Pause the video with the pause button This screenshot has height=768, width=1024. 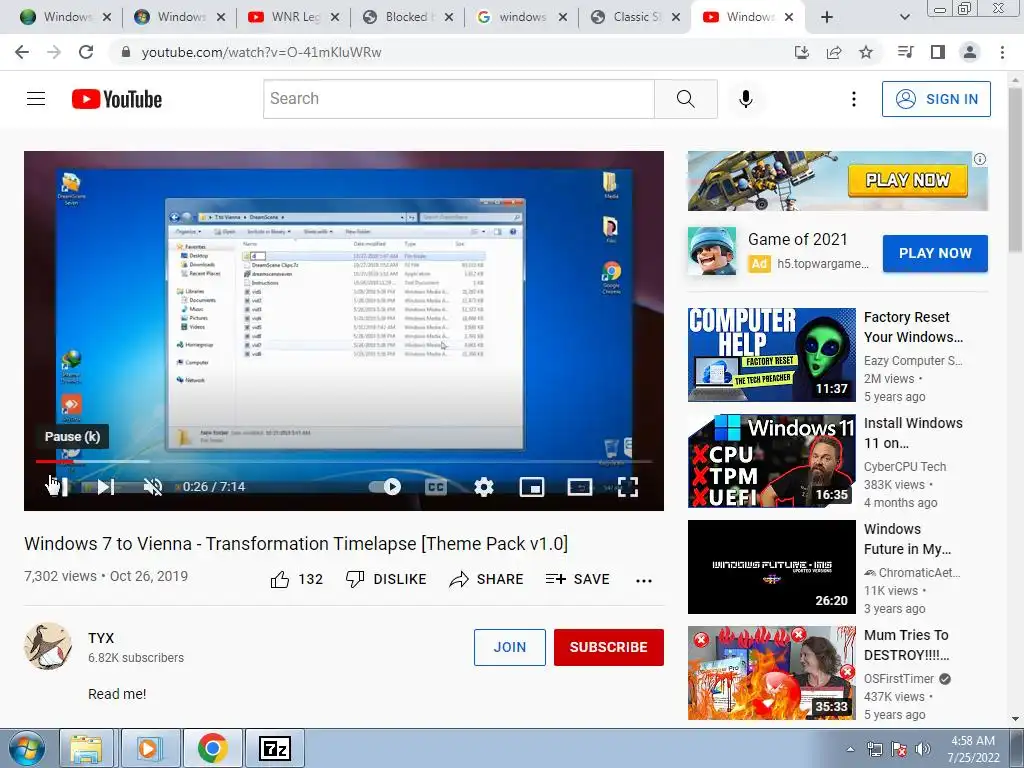coord(59,487)
